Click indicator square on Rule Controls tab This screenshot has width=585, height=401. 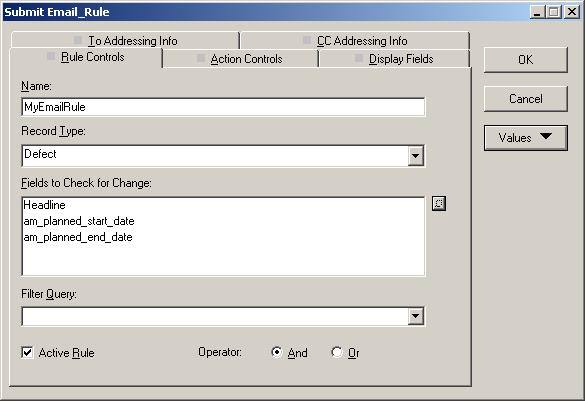51,56
